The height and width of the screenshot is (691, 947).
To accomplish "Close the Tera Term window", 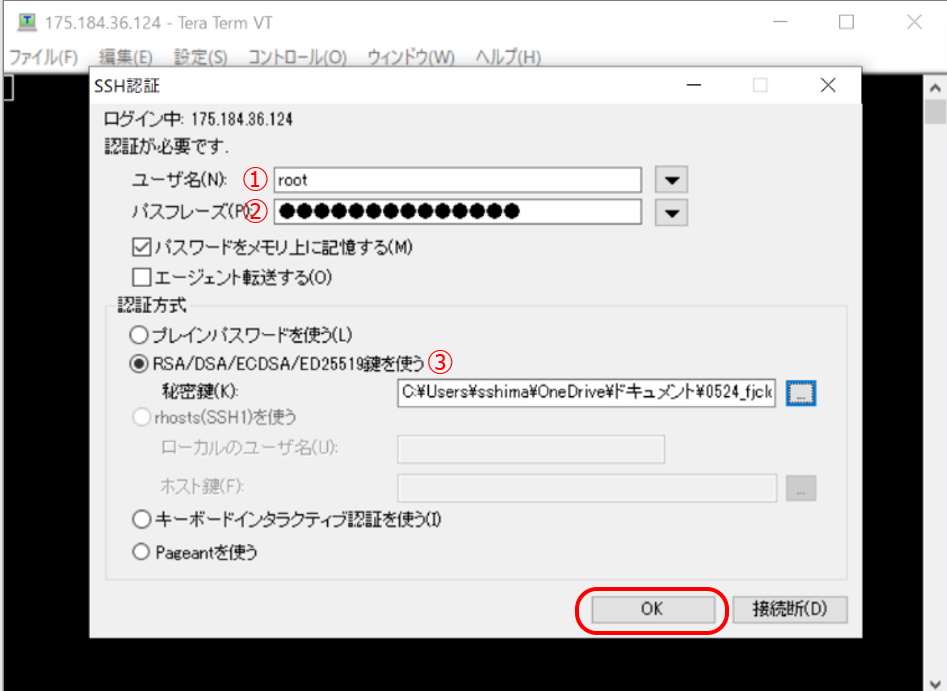I will (914, 22).
